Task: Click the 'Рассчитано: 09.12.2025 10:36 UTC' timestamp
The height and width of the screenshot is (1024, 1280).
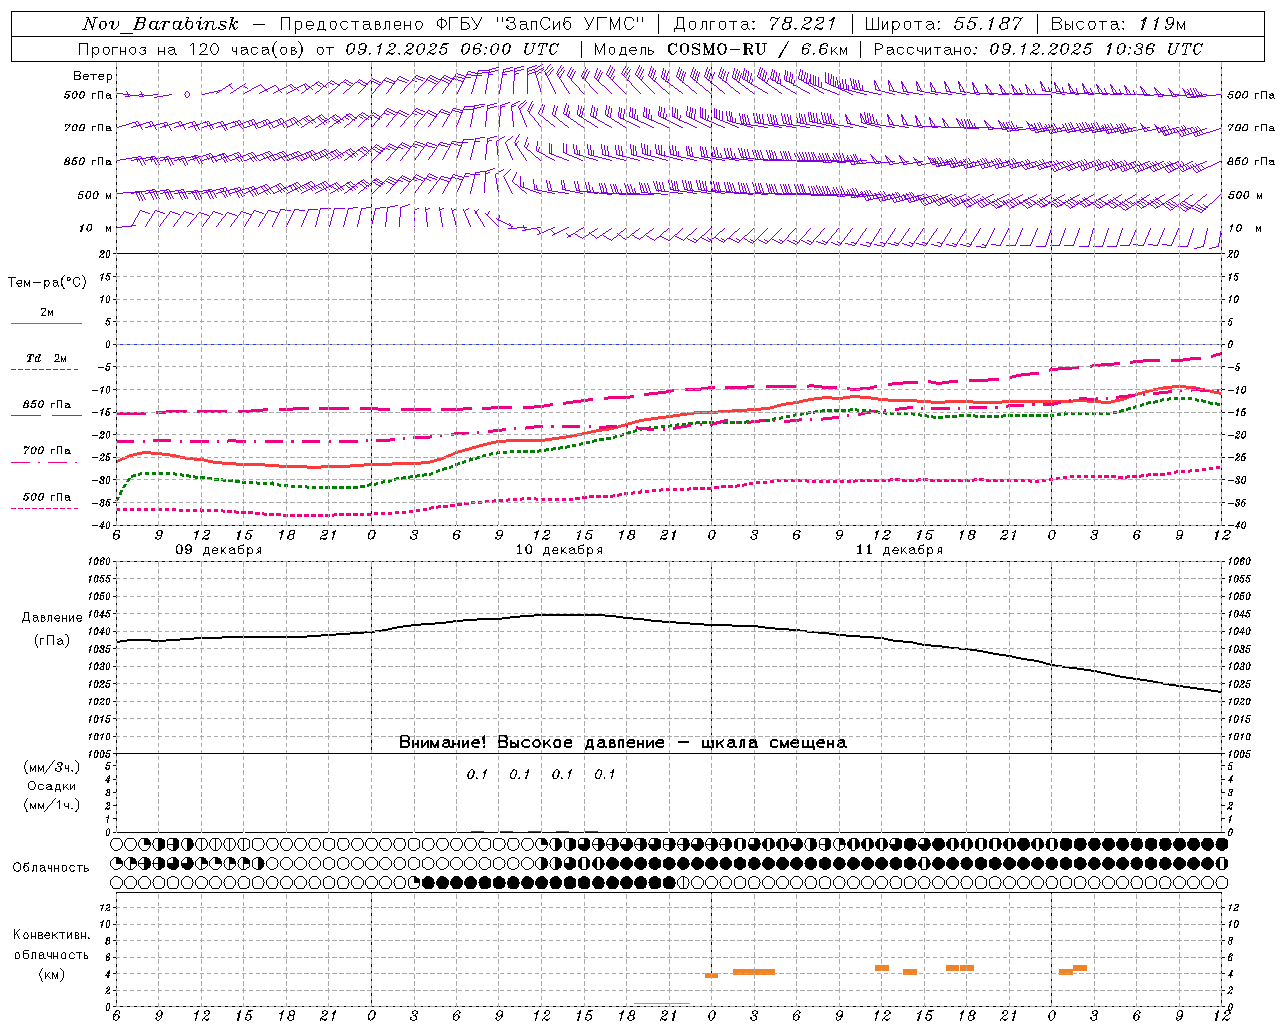Action: click(x=1038, y=49)
